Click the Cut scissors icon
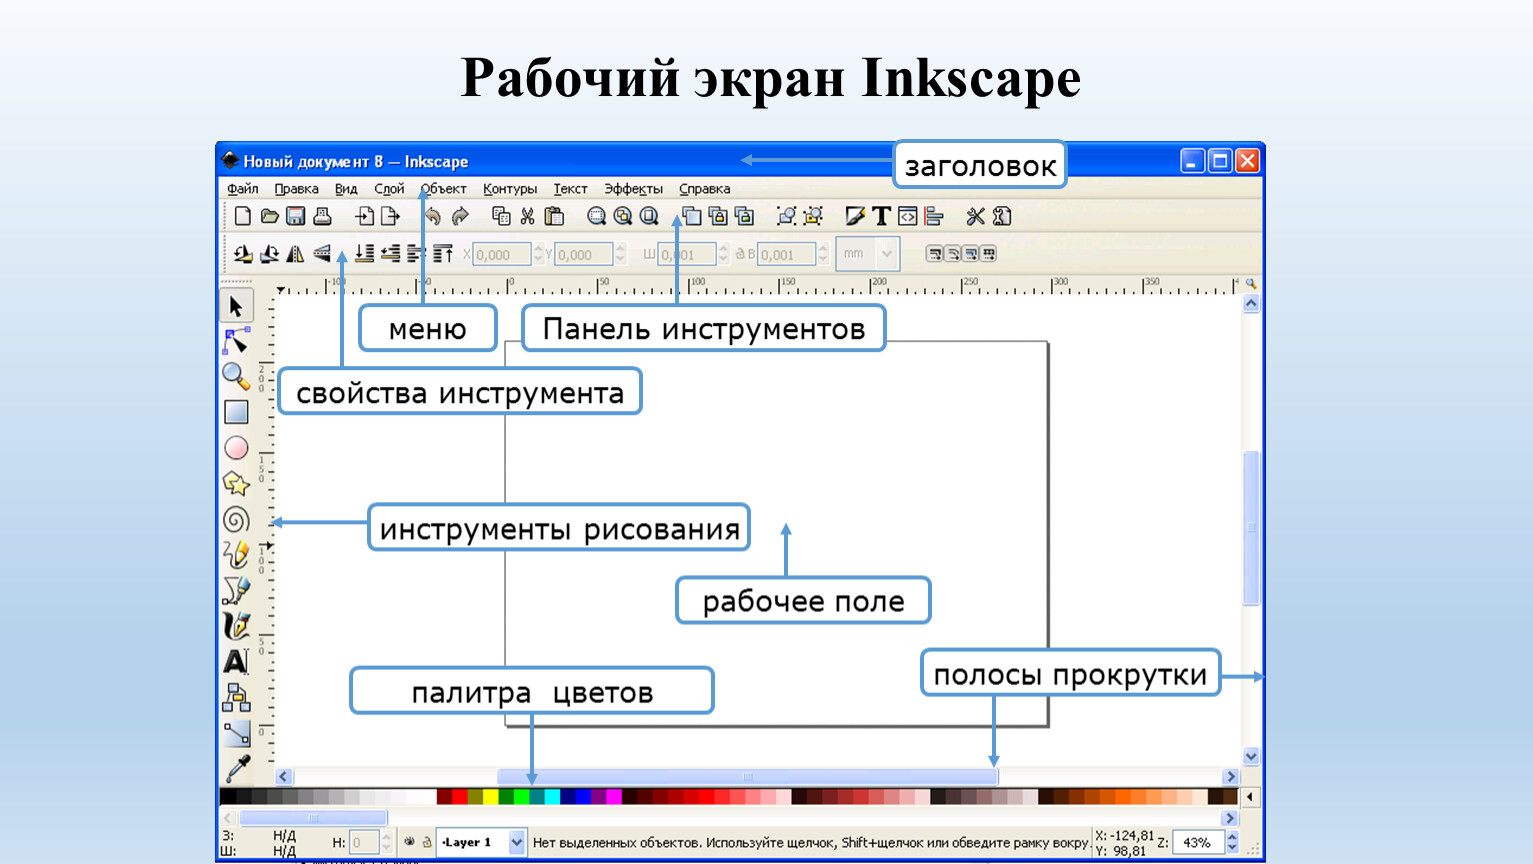1533x864 pixels. pos(528,216)
